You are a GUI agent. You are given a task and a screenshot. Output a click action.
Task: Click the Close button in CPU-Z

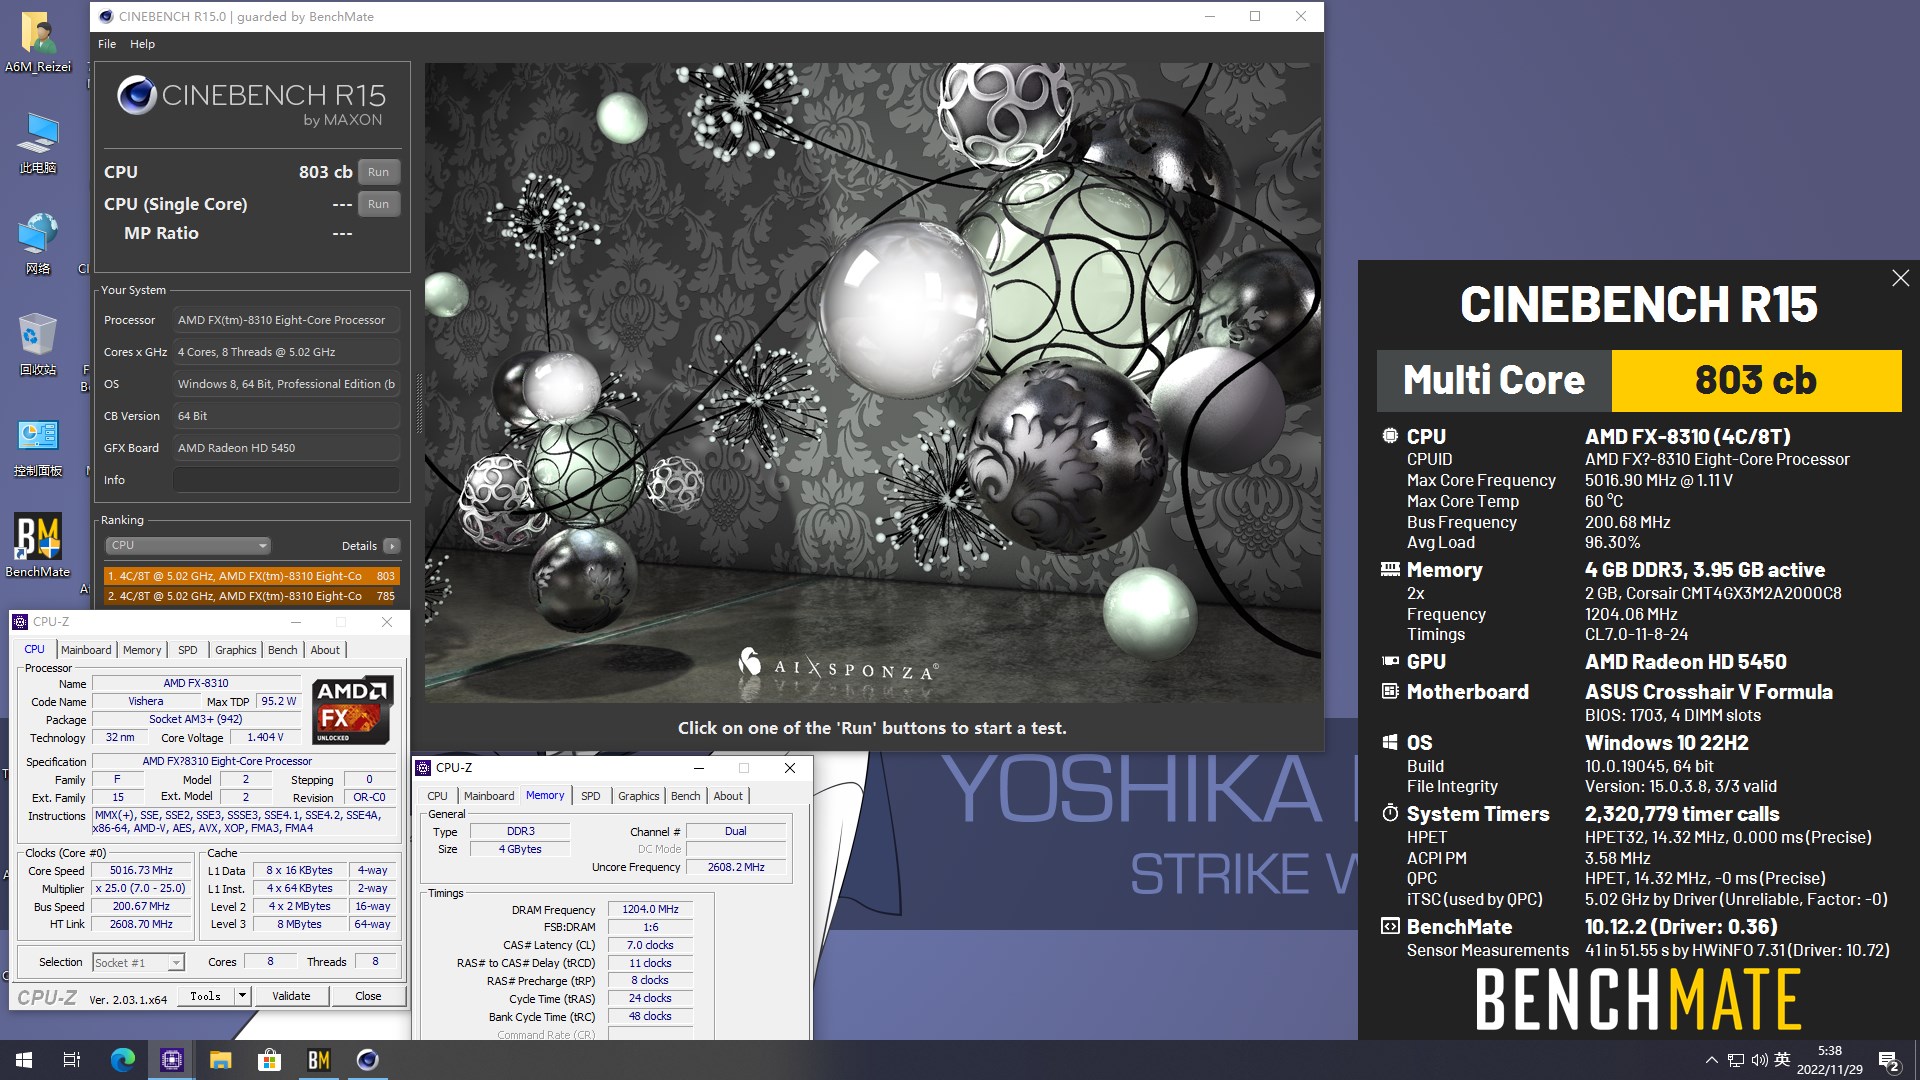click(368, 997)
